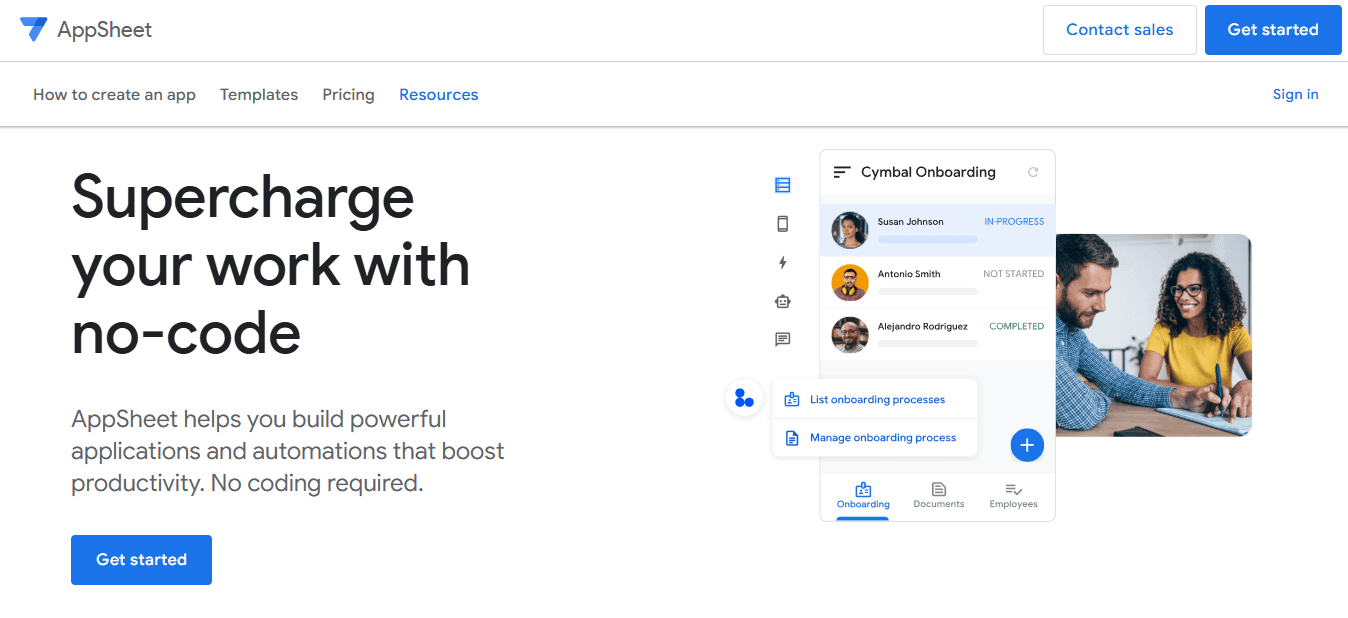Open the Pricing nav item
The height and width of the screenshot is (618, 1348).
tap(348, 95)
